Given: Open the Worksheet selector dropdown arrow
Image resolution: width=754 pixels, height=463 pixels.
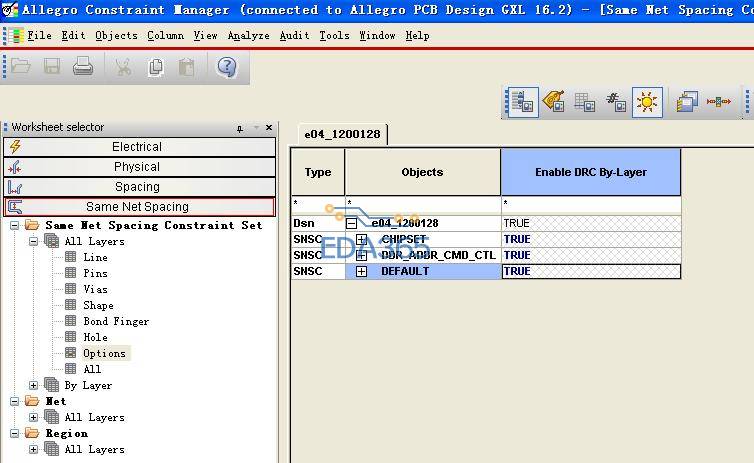Looking at the screenshot, I should pos(256,127).
